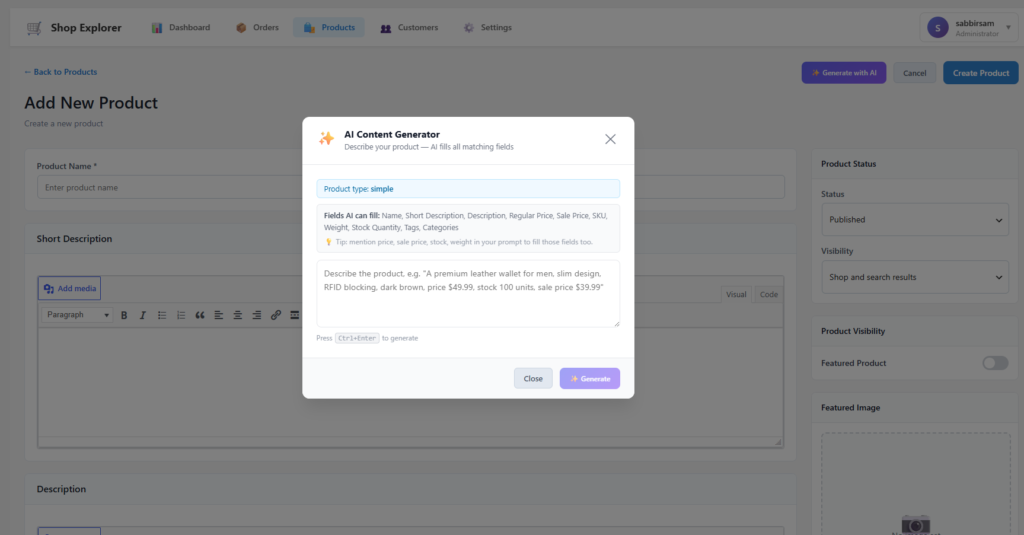Open the Visibility dropdown
Screen dimensions: 1024x535
pos(915,277)
